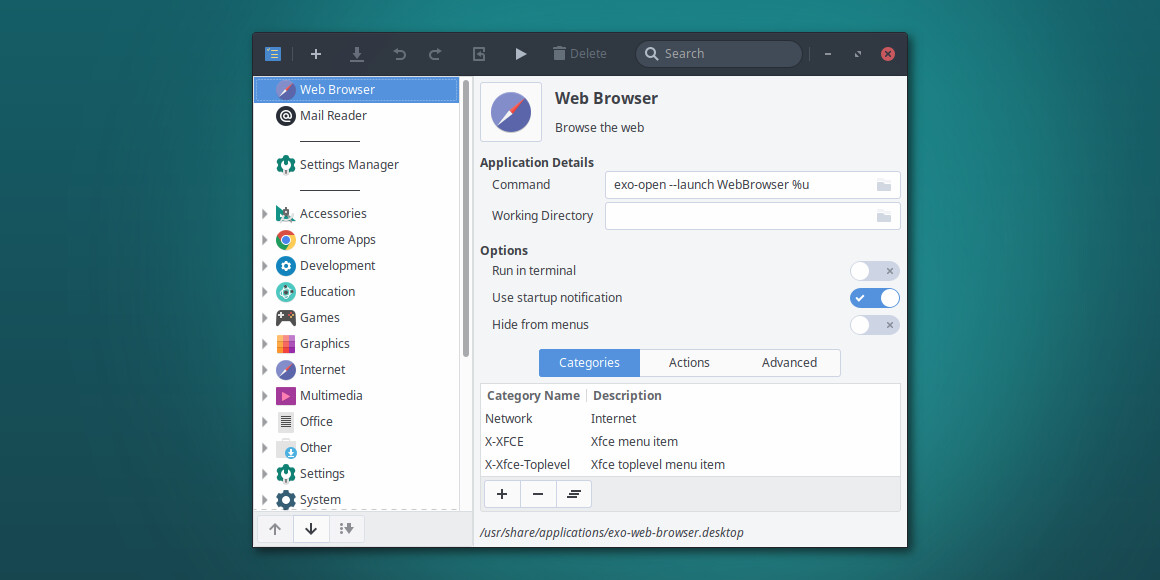Switch to the Actions tab
Image resolution: width=1160 pixels, height=580 pixels.
pos(689,363)
